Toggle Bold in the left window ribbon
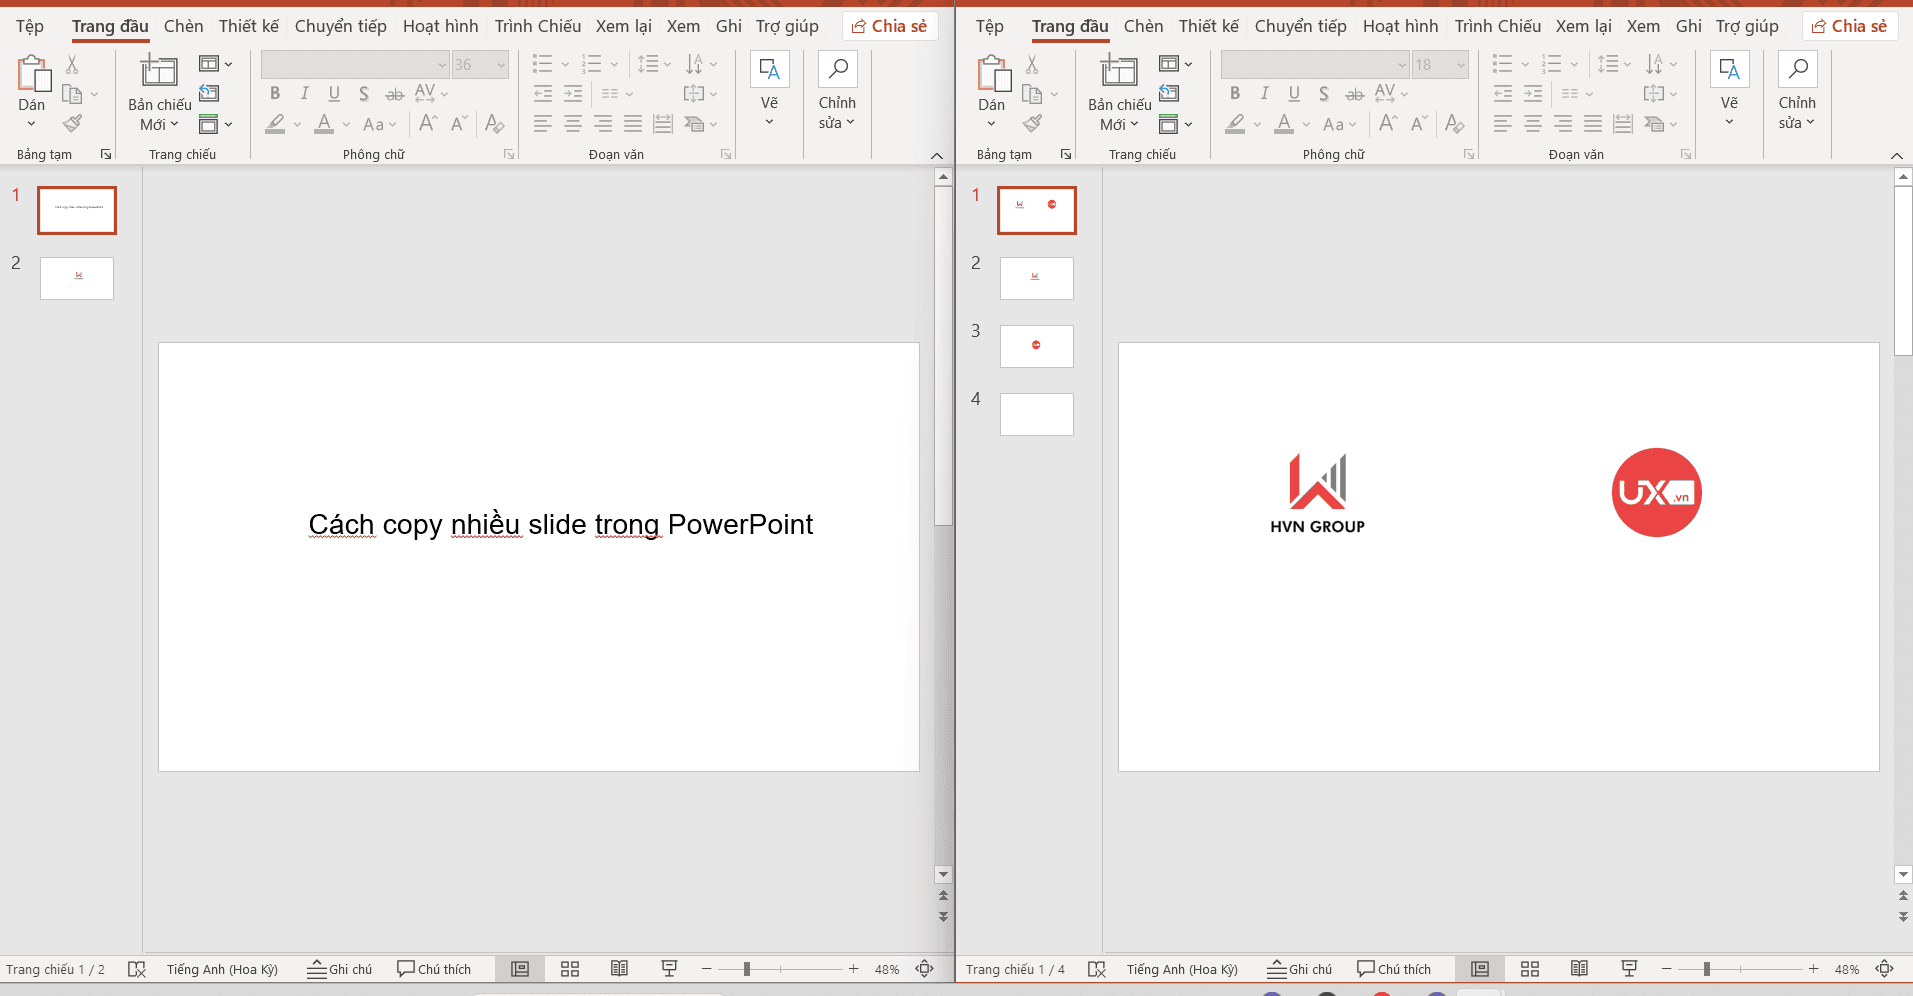This screenshot has height=996, width=1913. pyautogui.click(x=275, y=94)
